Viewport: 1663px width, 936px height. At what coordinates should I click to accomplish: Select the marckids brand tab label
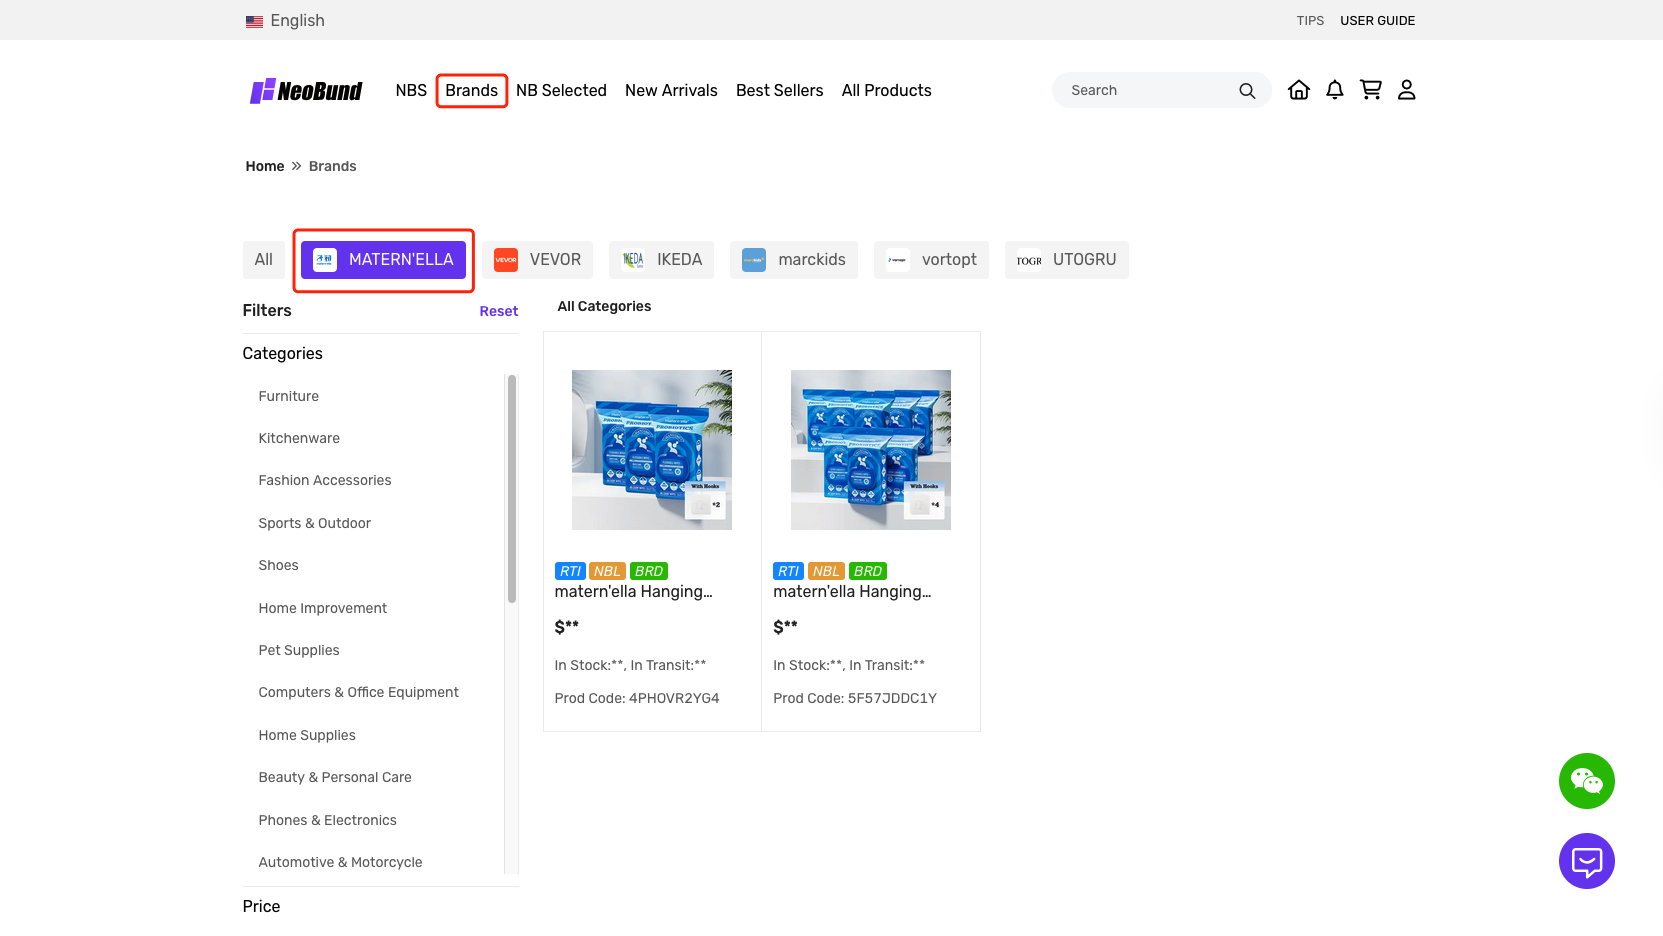812,260
